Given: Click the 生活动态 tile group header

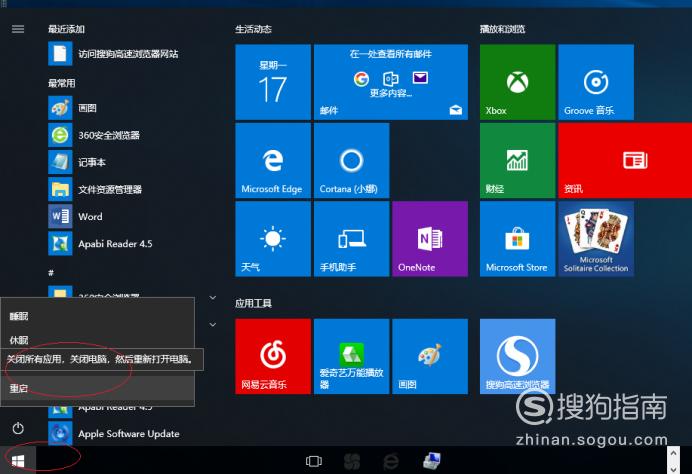Looking at the screenshot, I should click(253, 29).
